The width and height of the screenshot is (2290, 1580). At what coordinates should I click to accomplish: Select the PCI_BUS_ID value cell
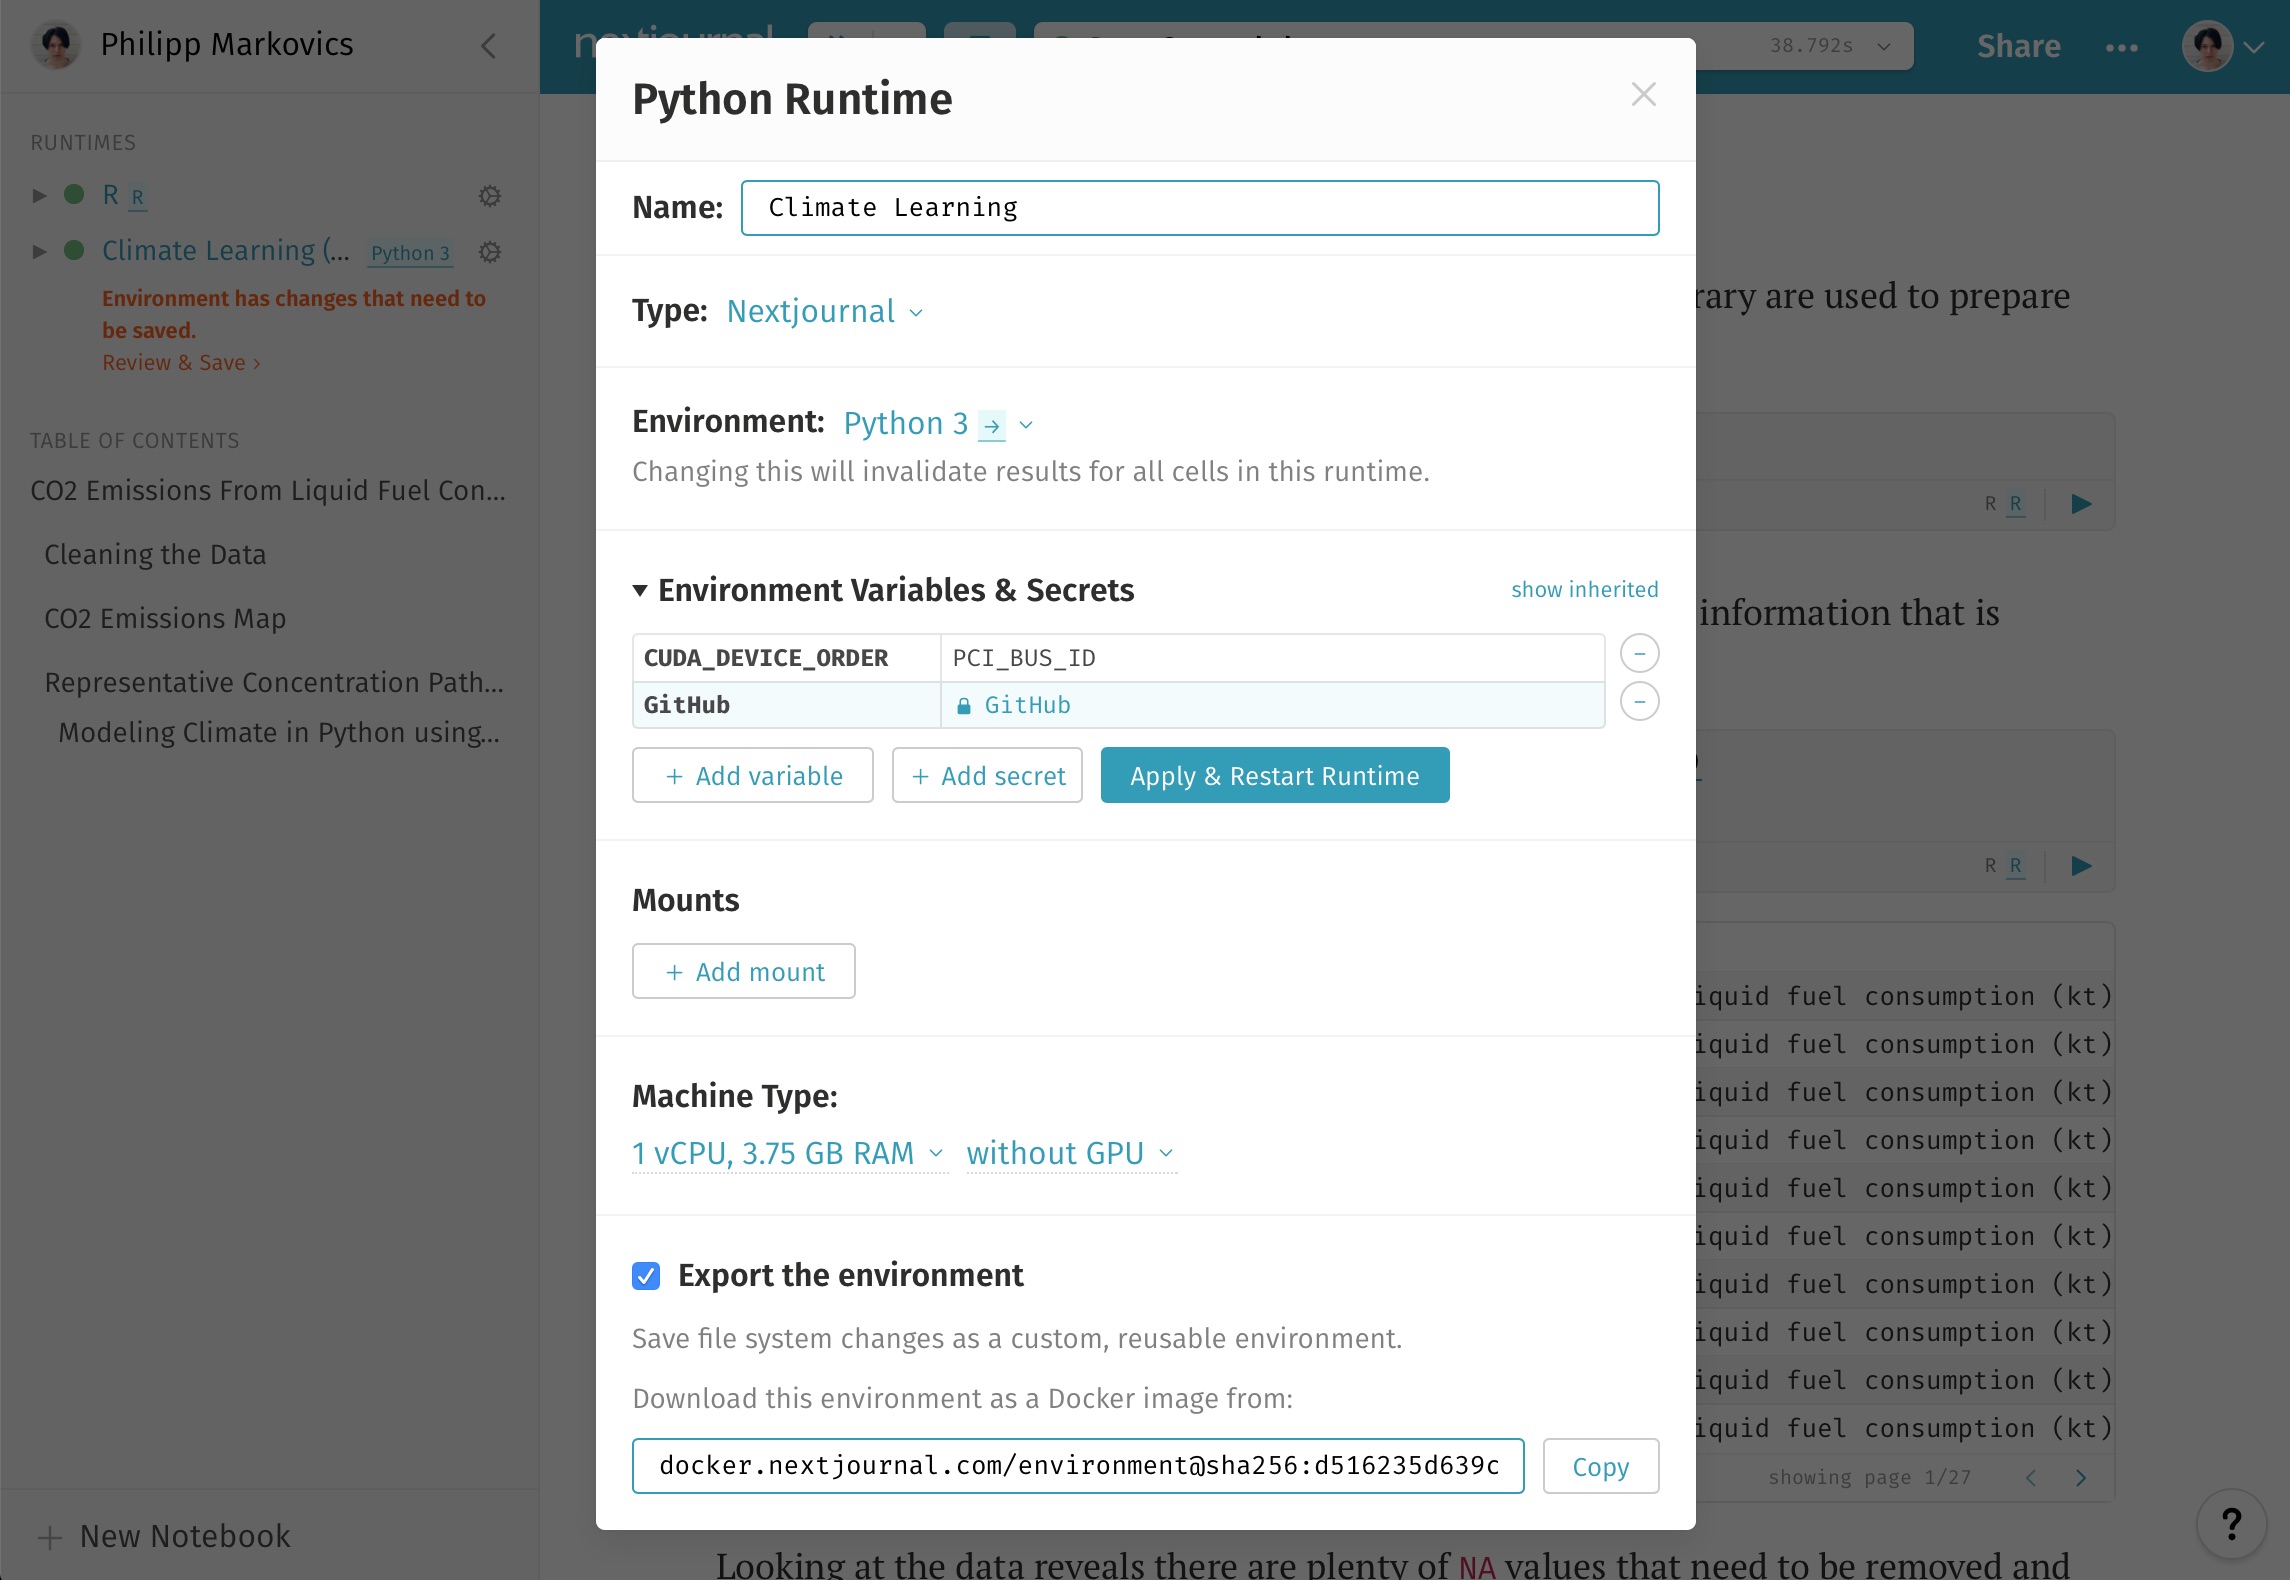(1272, 658)
